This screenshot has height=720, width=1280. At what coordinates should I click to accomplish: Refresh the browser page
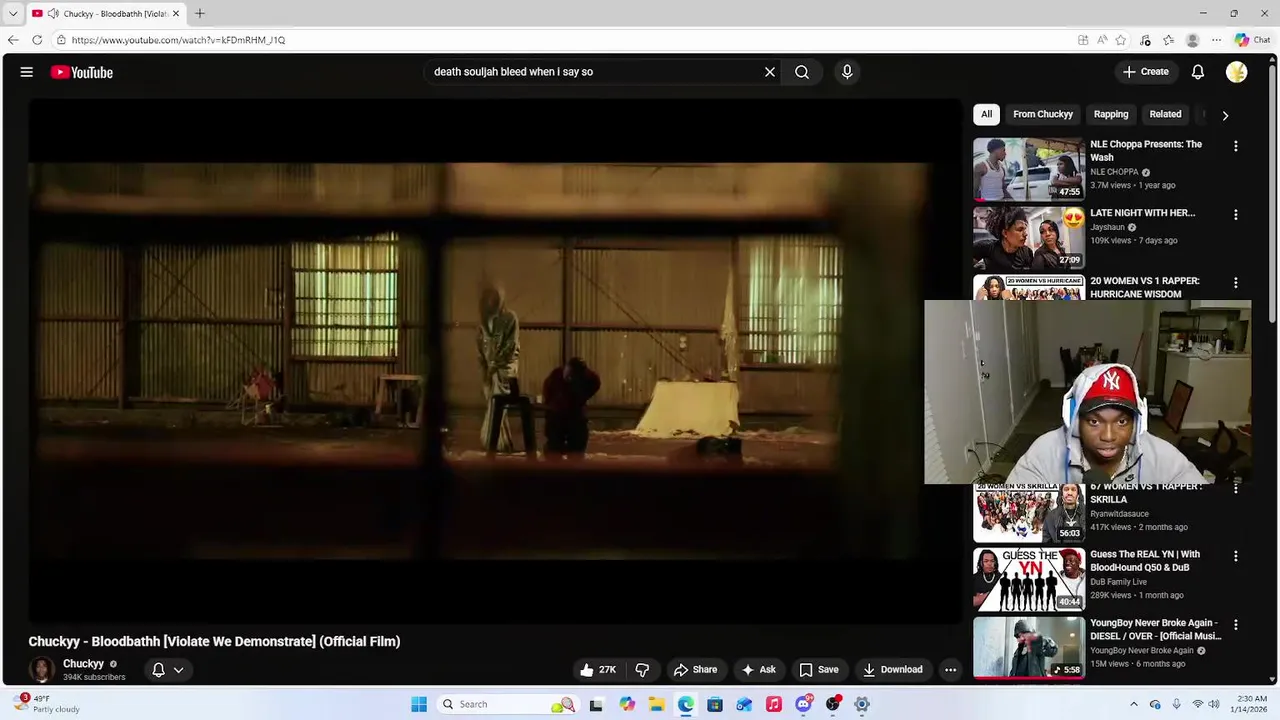click(x=37, y=40)
